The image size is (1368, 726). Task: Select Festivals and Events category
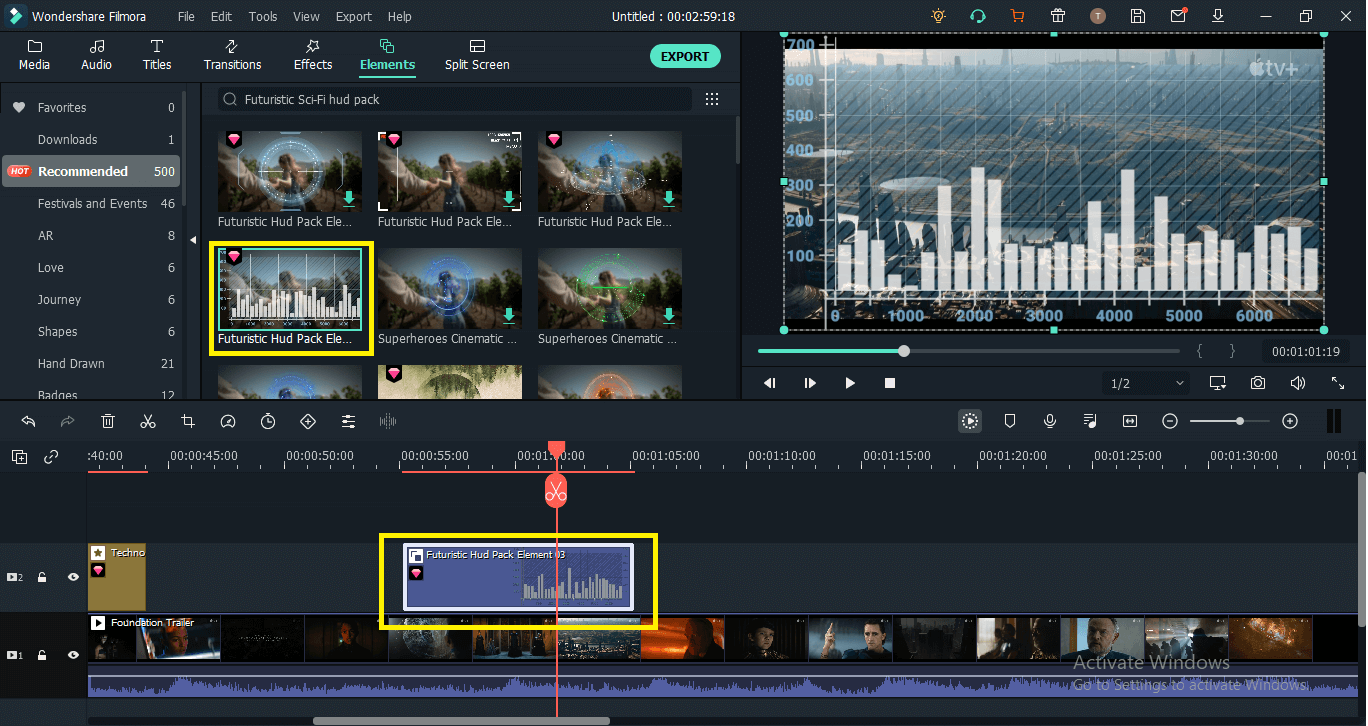[x=91, y=203]
